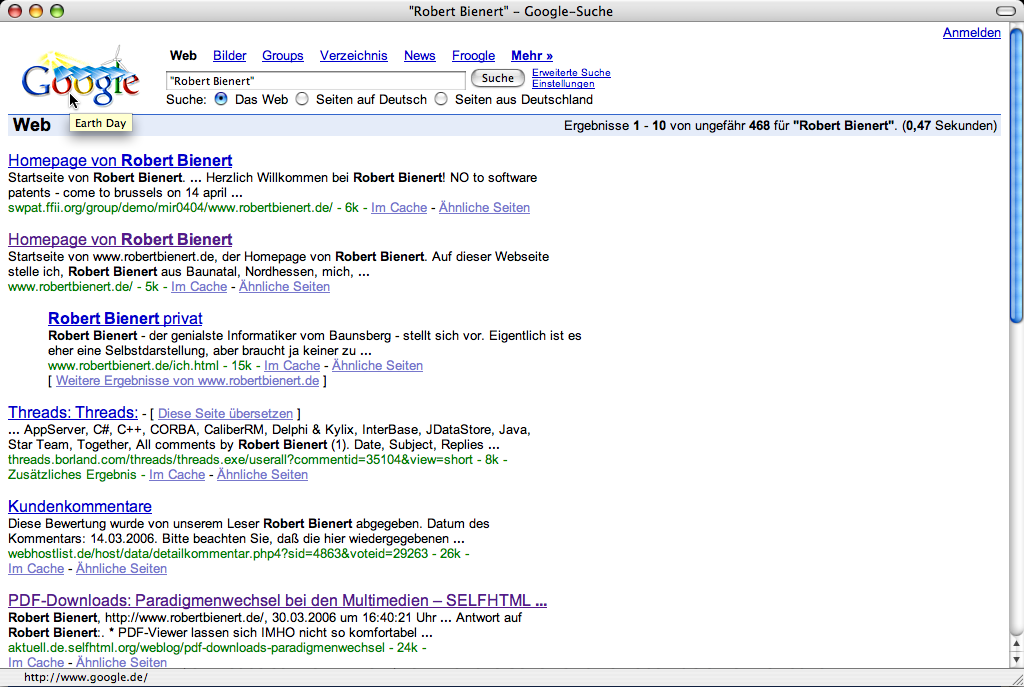Open Ähnliche Seiten for the threads.borland.com result
1024x687 pixels.
(x=263, y=475)
